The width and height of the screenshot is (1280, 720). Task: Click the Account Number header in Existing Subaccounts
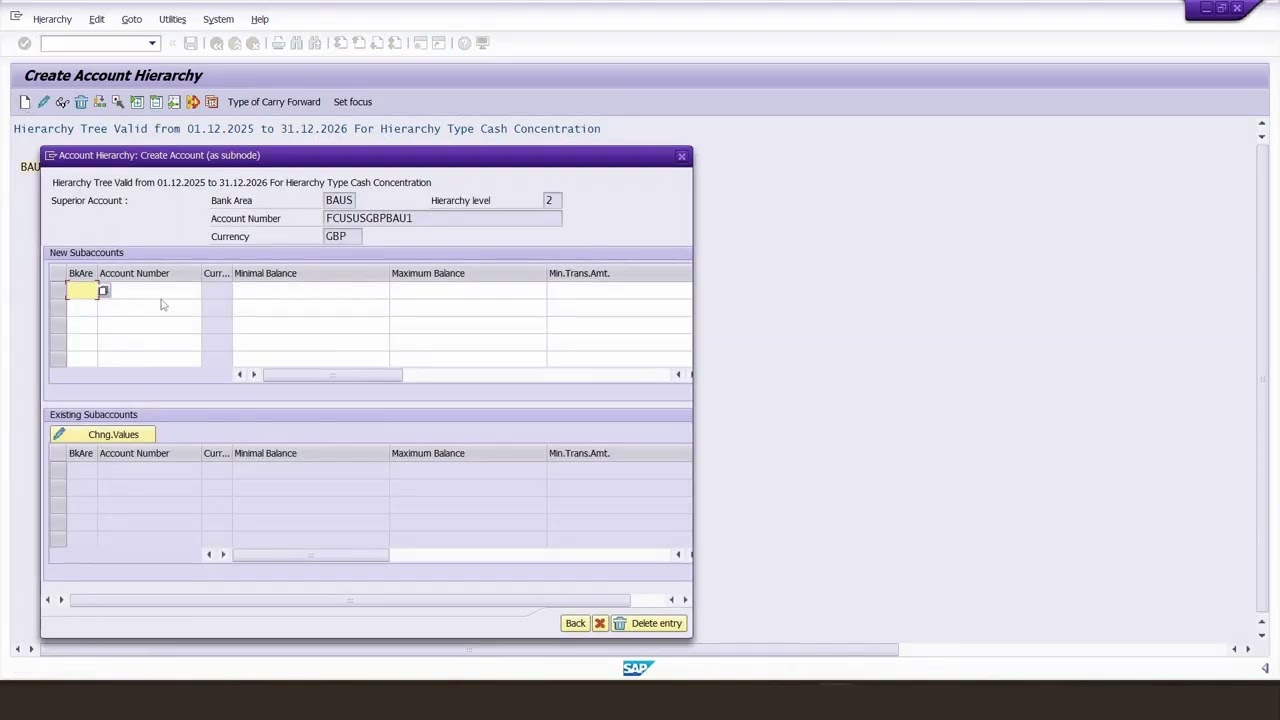[x=149, y=453]
